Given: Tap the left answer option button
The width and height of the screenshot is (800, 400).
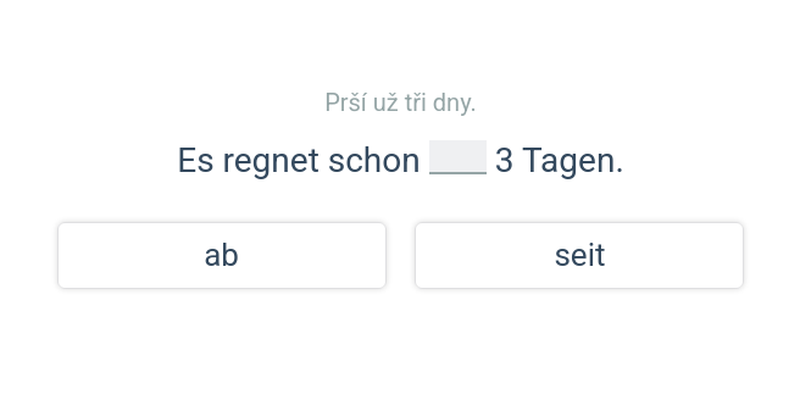Looking at the screenshot, I should click(221, 256).
